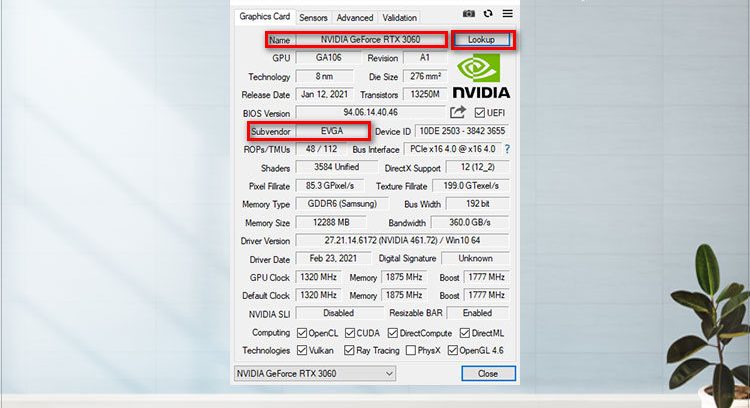Viewport: 750px width, 408px height.
Task: Toggle the OpenCL checkbox
Action: [x=302, y=332]
